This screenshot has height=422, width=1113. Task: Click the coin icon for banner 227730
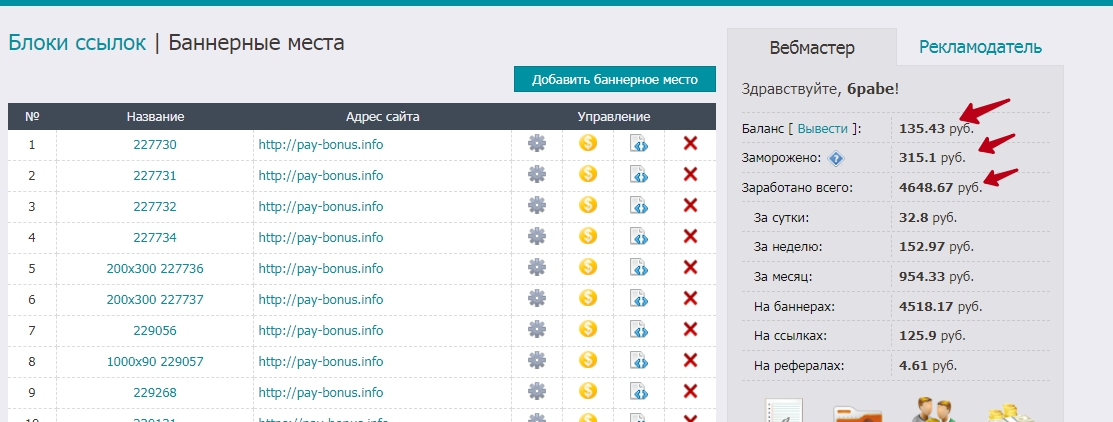(588, 143)
